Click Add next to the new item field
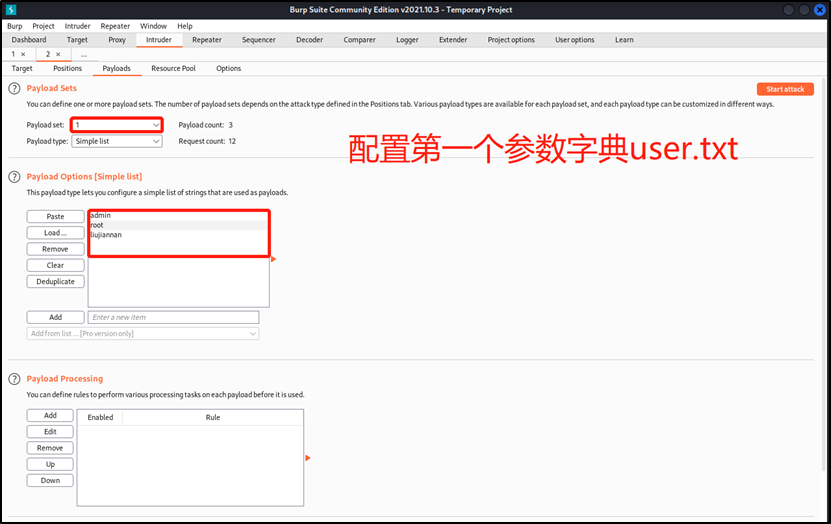 coord(55,317)
